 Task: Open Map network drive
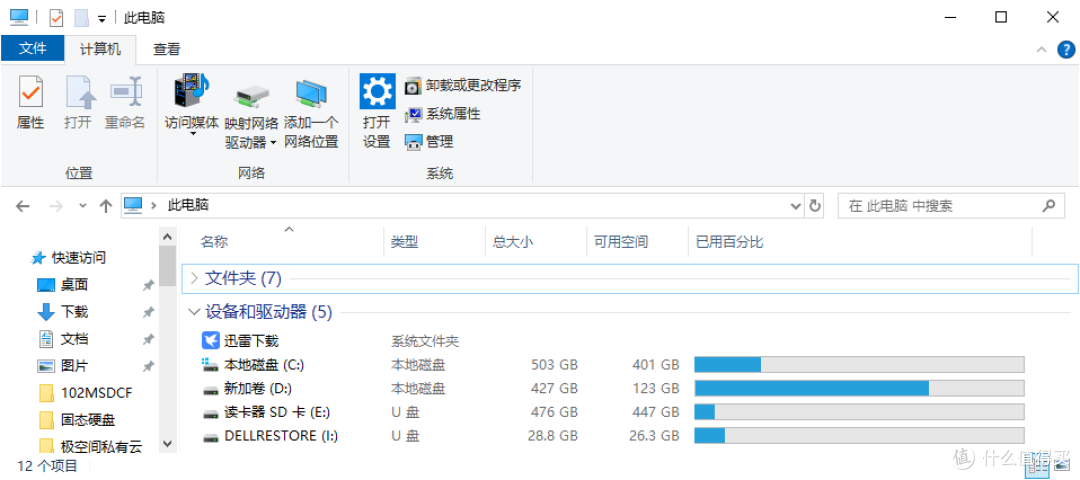(251, 114)
